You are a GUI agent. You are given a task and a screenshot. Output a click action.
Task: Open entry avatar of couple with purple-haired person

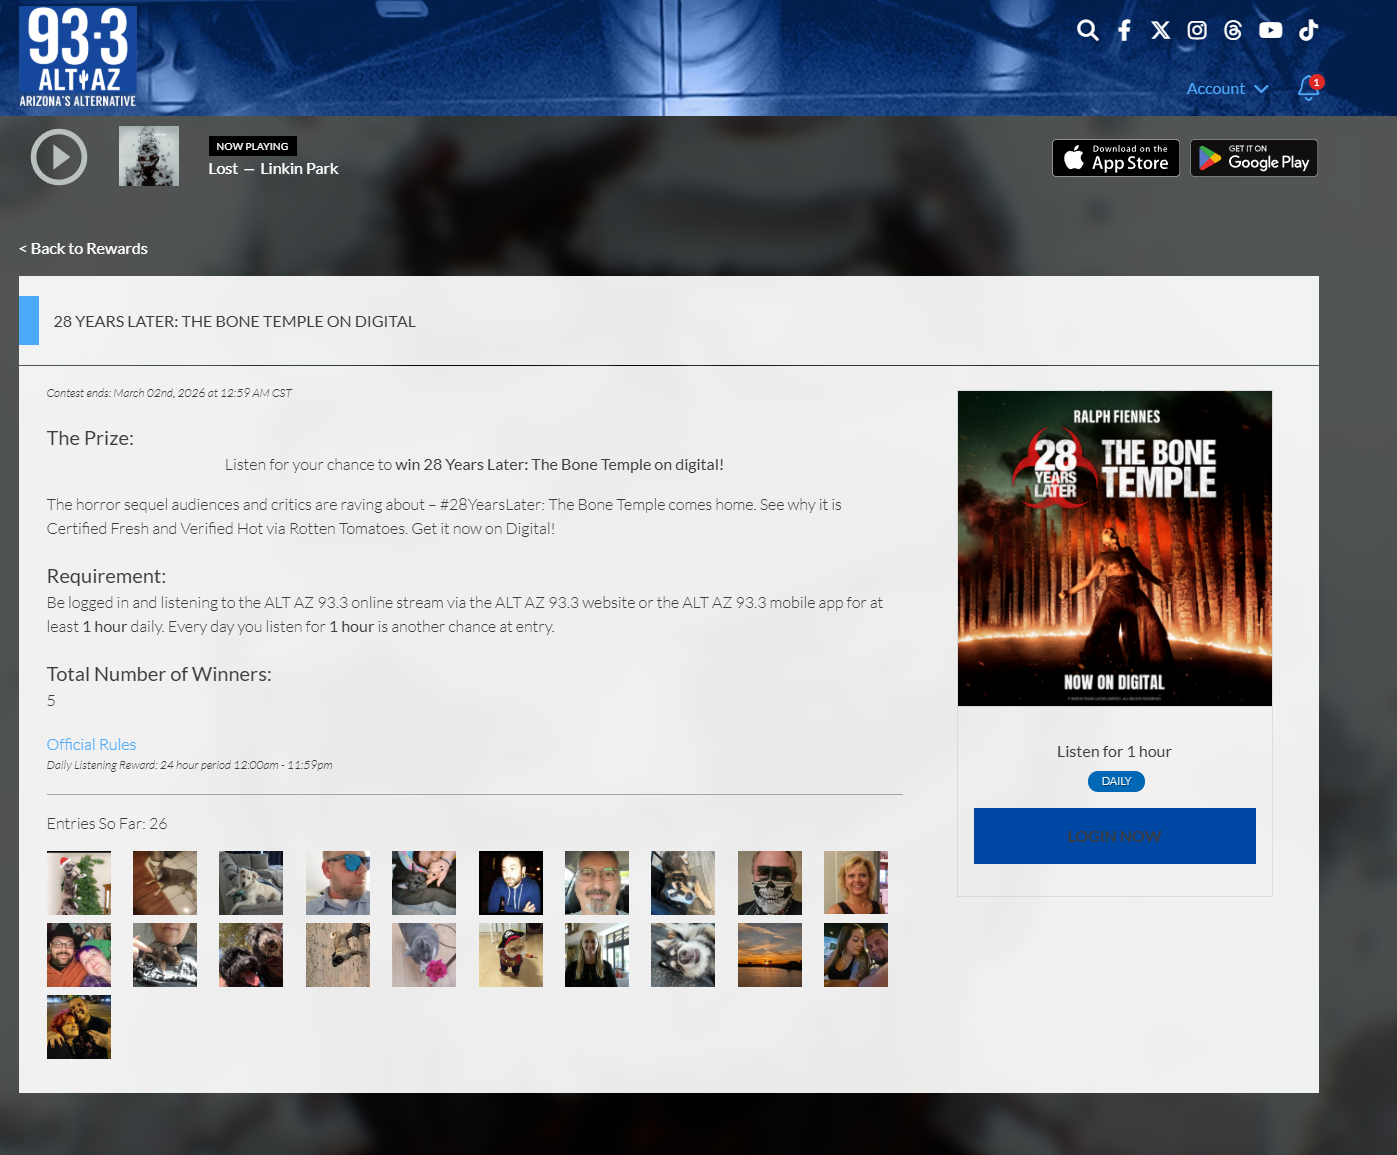click(x=79, y=955)
